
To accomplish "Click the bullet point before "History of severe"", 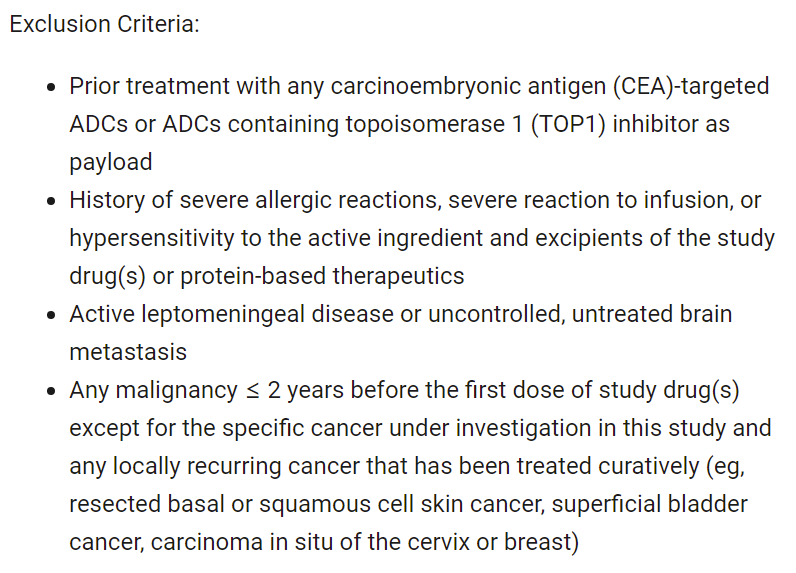I will [52, 201].
